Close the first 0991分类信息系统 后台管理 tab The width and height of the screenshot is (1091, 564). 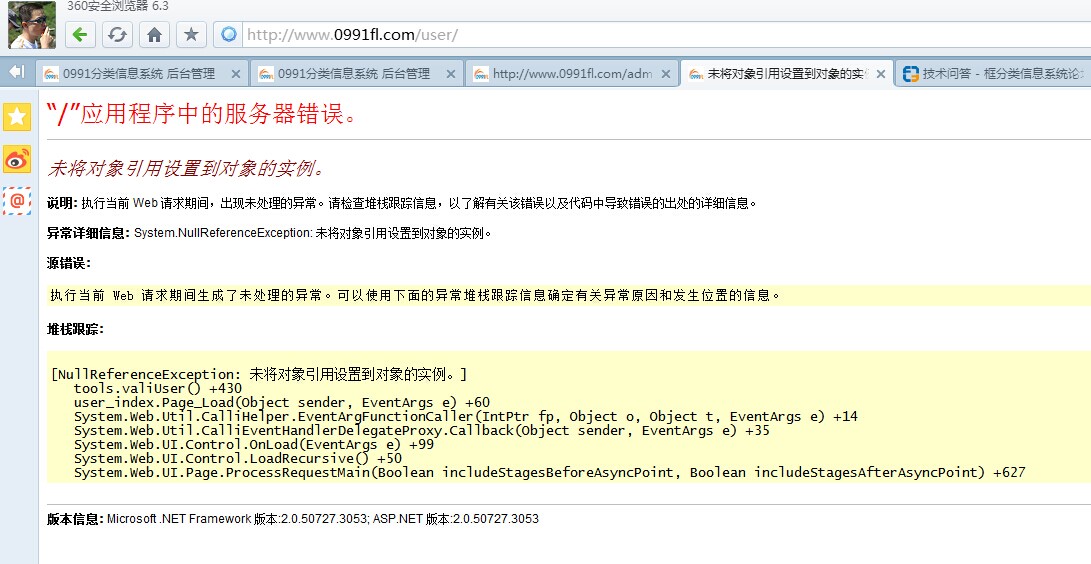(x=236, y=74)
